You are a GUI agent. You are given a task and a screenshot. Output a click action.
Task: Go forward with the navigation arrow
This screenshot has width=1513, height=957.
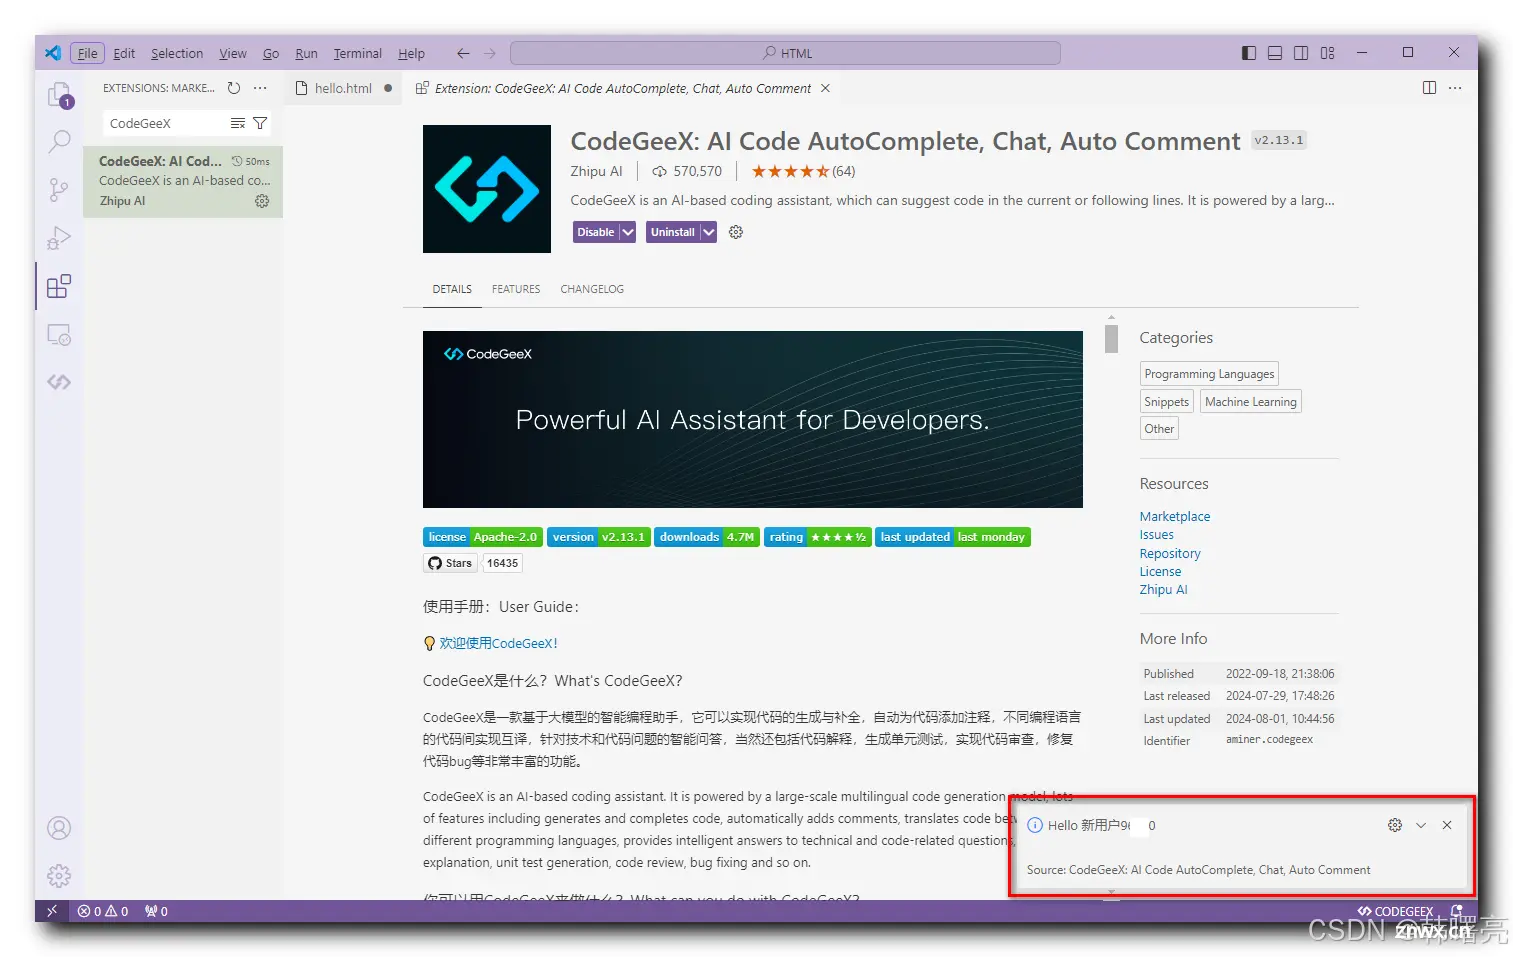pyautogui.click(x=490, y=53)
